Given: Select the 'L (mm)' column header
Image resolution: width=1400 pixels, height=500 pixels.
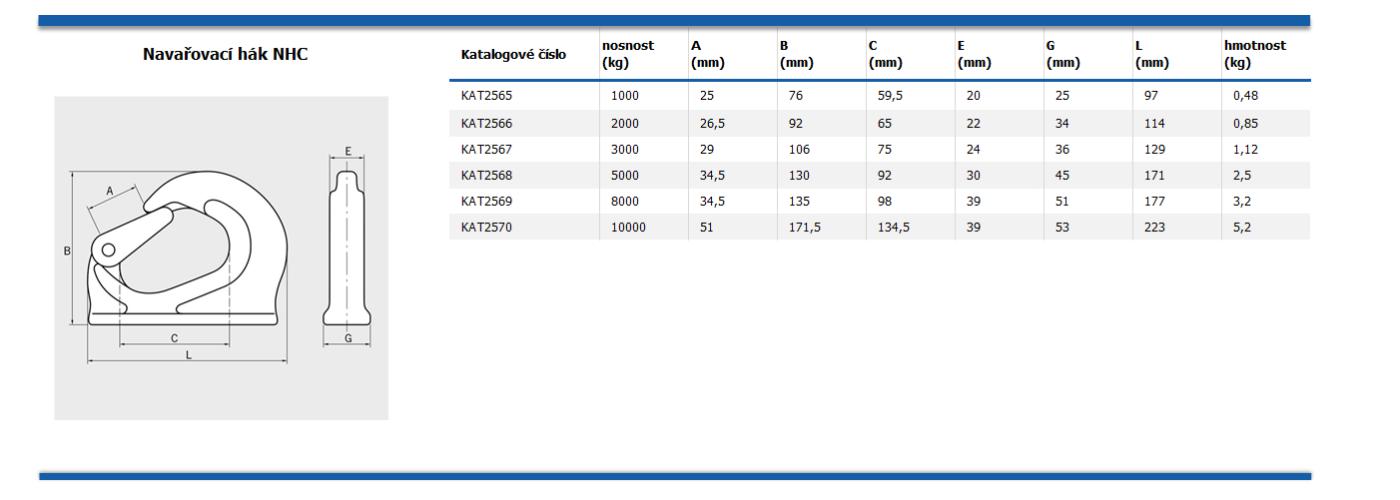Looking at the screenshot, I should [1152, 54].
